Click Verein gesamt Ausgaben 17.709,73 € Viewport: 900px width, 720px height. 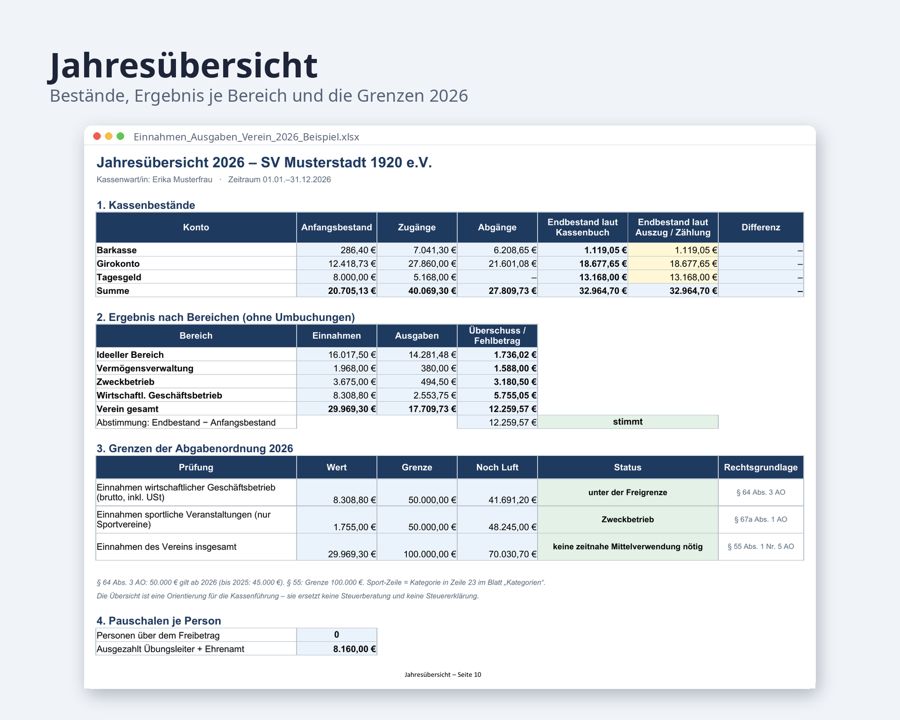click(x=417, y=409)
